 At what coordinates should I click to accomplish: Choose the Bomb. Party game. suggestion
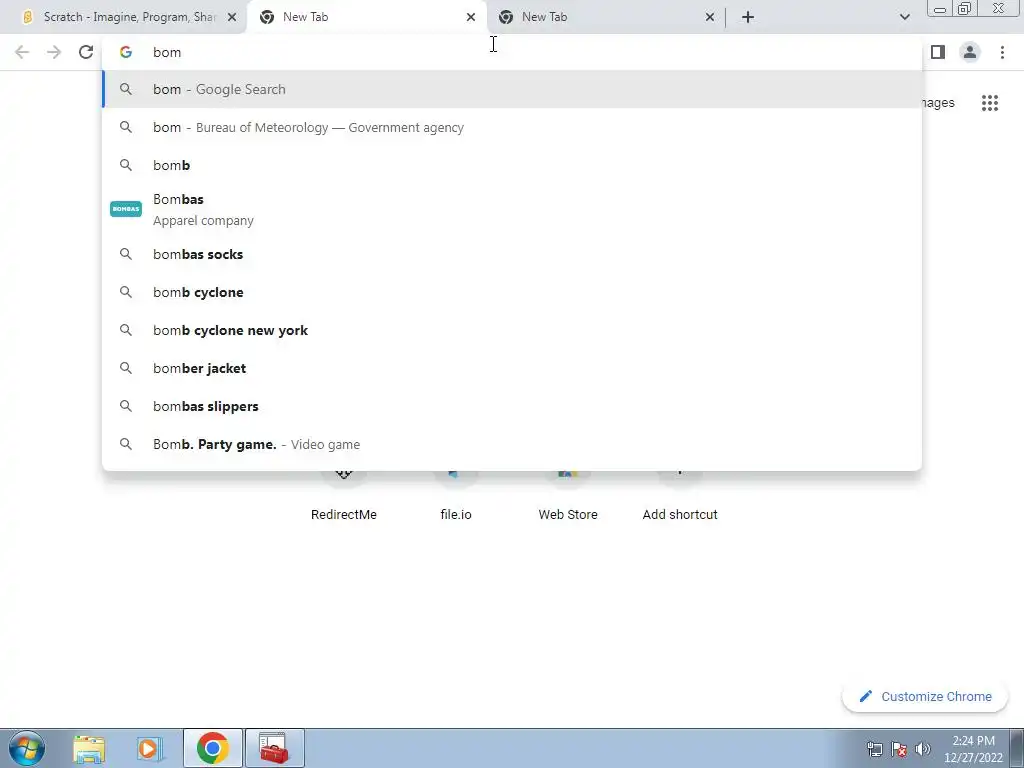512,444
